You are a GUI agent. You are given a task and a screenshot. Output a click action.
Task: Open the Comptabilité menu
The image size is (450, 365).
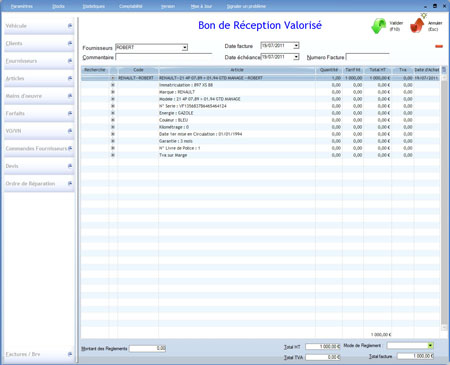131,6
